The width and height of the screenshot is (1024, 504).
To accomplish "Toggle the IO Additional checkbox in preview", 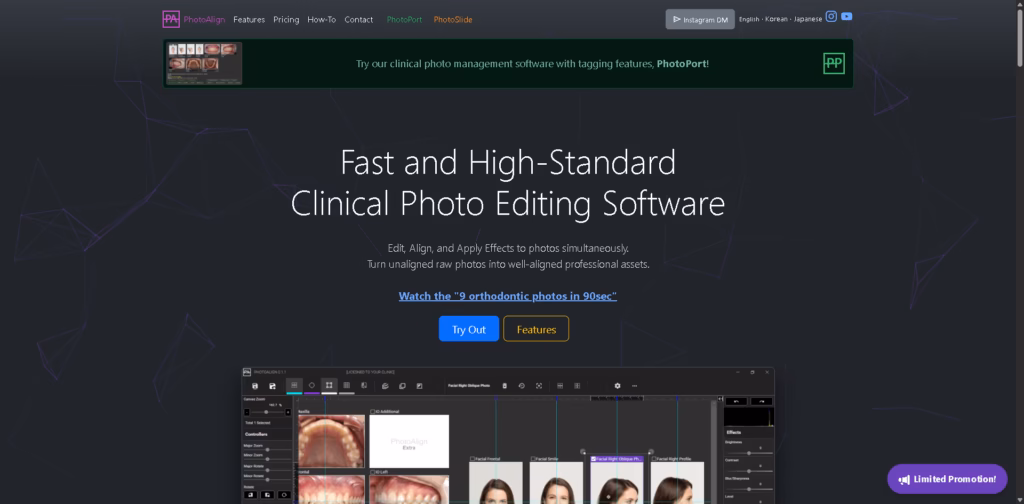I will pos(373,412).
